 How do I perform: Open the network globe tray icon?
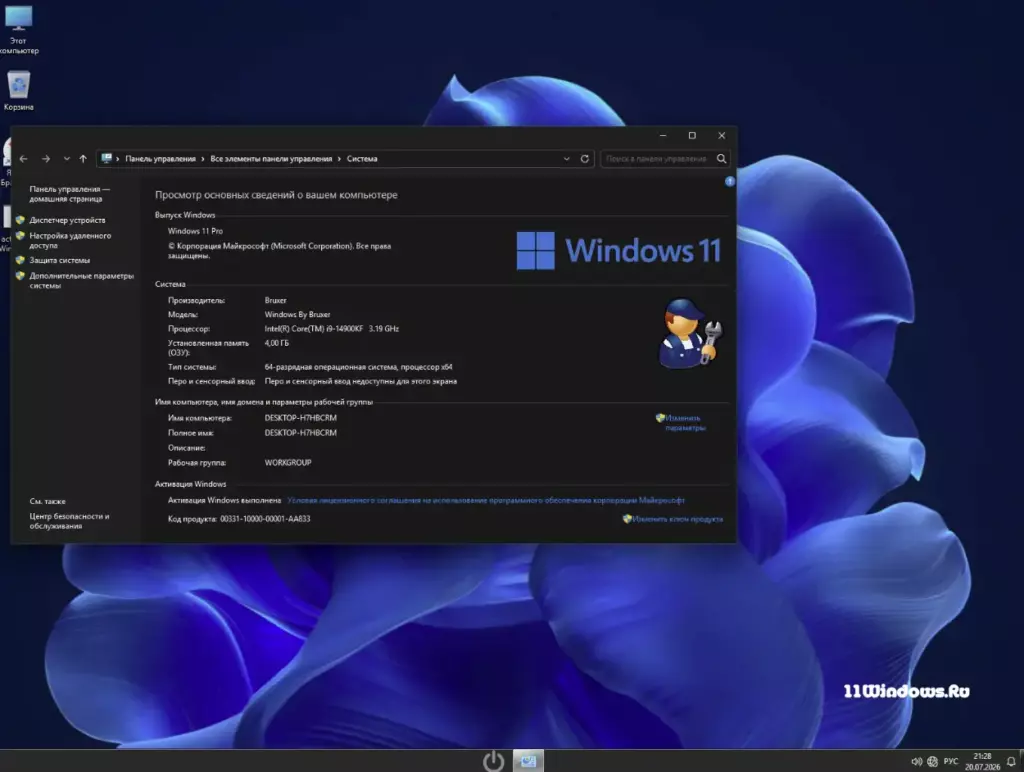click(933, 762)
